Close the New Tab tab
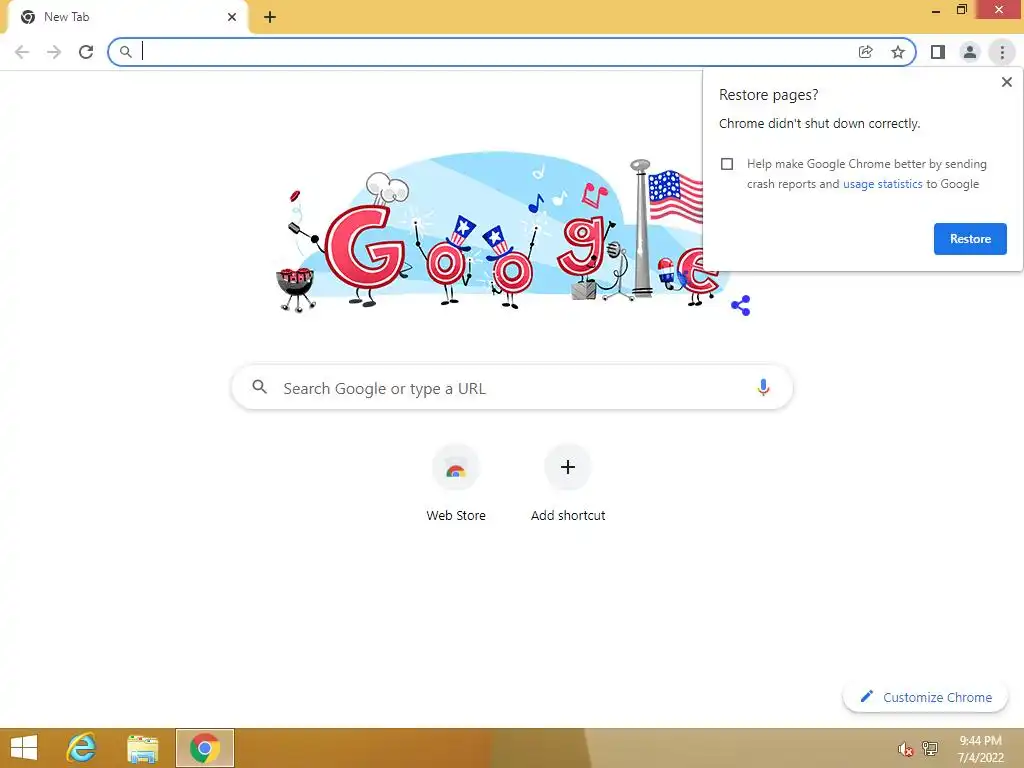 click(x=232, y=17)
